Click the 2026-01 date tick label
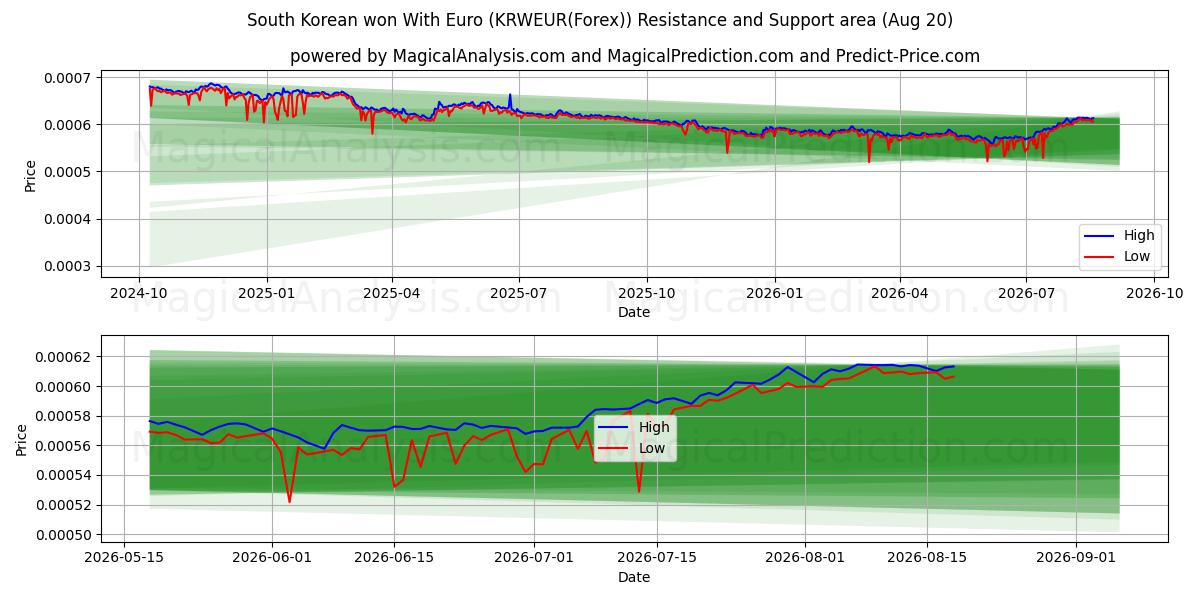Image resolution: width=1200 pixels, height=600 pixels. tap(775, 294)
